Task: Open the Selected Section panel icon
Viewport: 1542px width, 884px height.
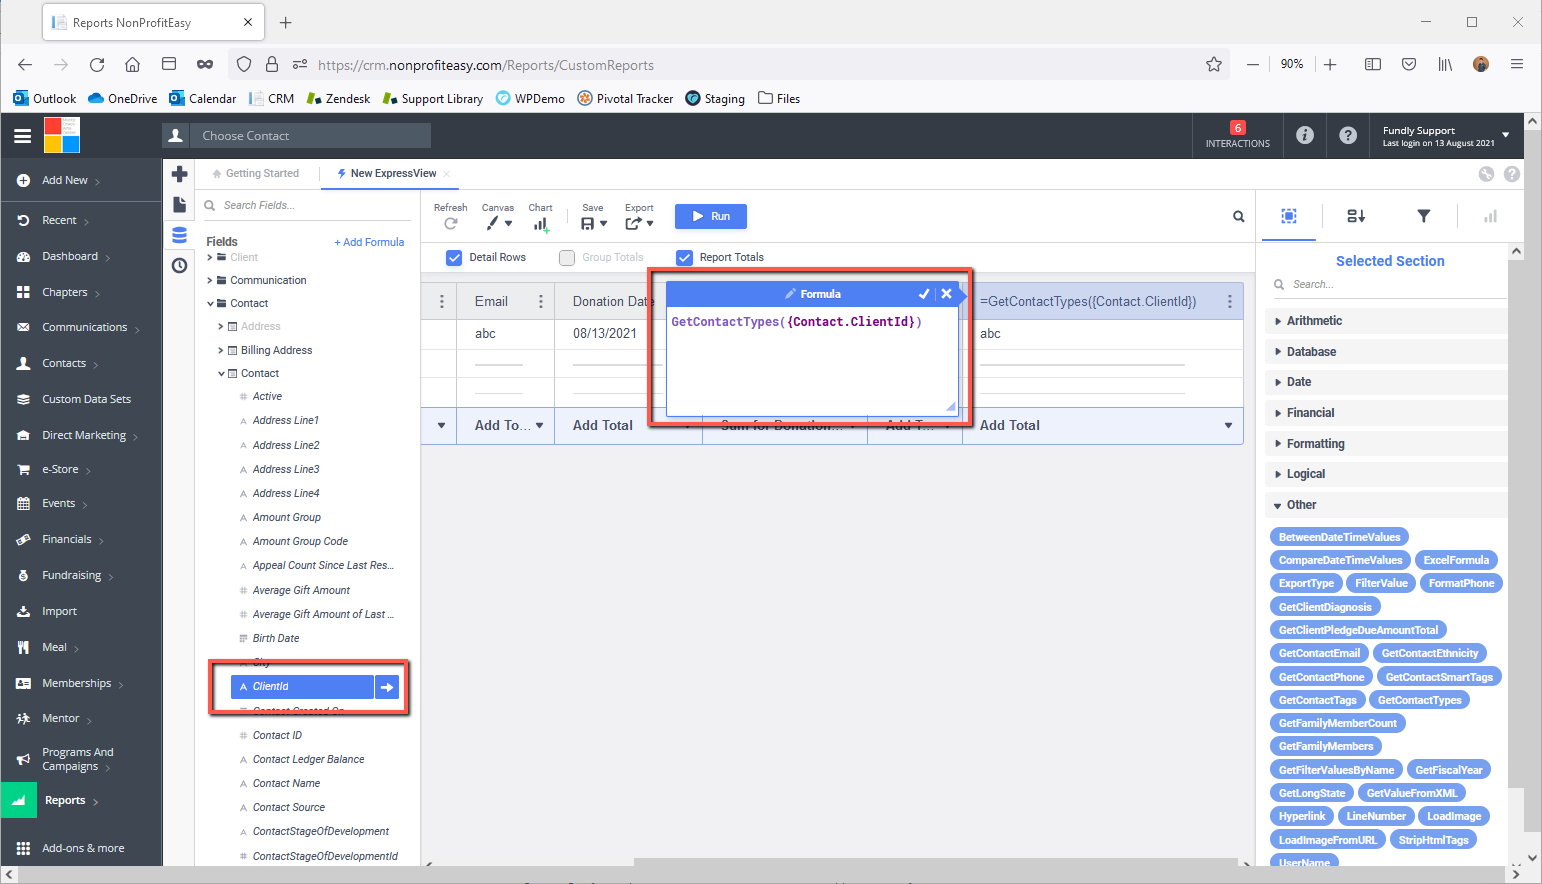Action: tap(1289, 216)
